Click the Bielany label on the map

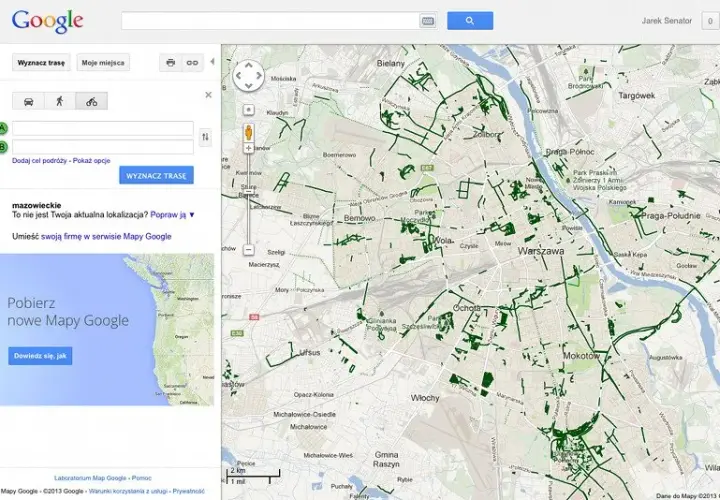tap(390, 63)
